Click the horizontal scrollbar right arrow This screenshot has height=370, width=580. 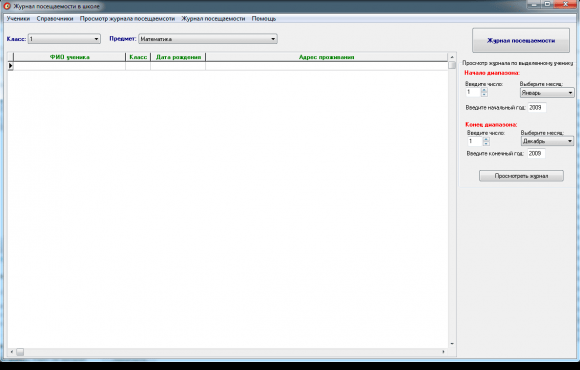[x=444, y=352]
